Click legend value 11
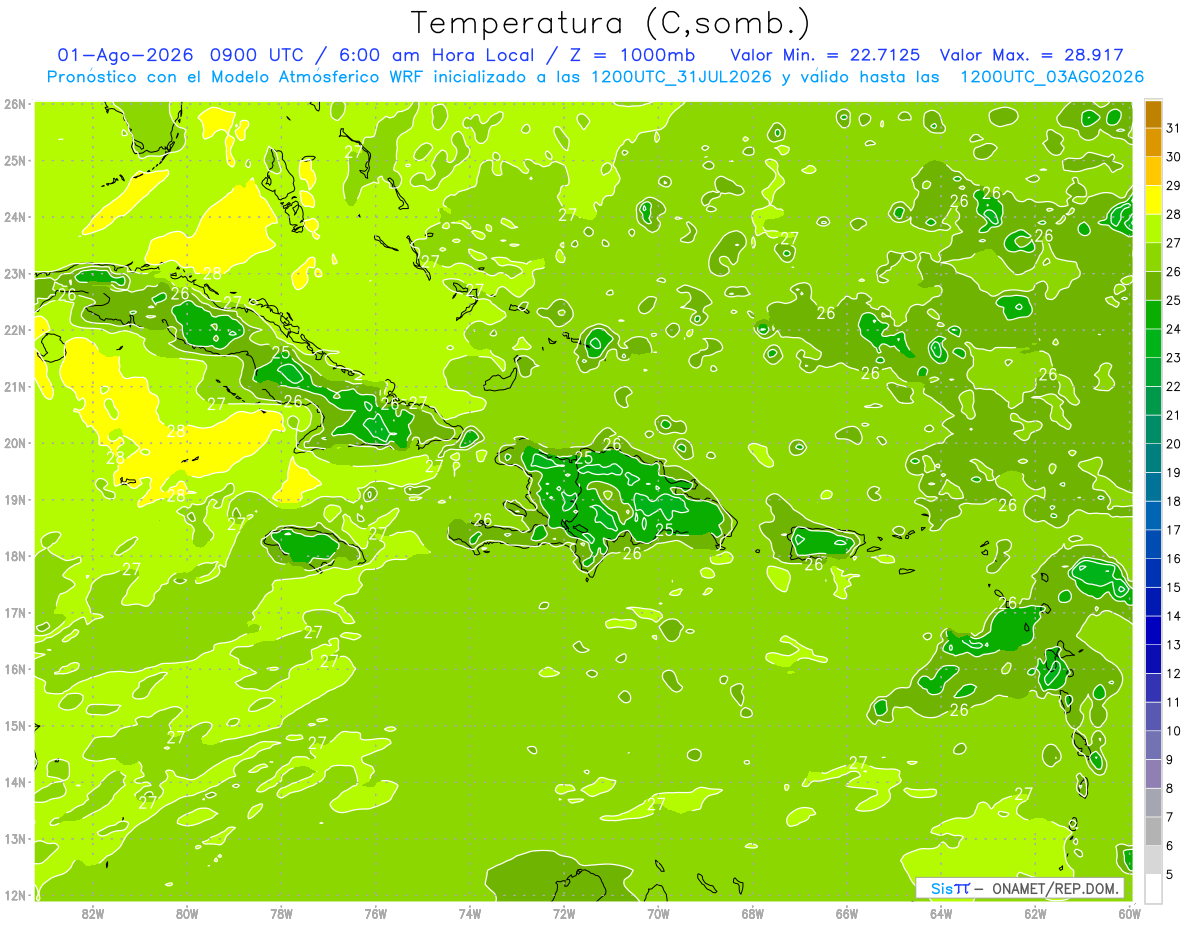Screen dimensions: 1200x927 point(1174,702)
